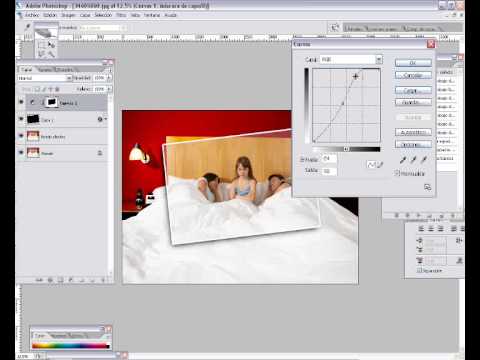
Task: Select the white point eyedropper in Curves
Action: [x=424, y=160]
